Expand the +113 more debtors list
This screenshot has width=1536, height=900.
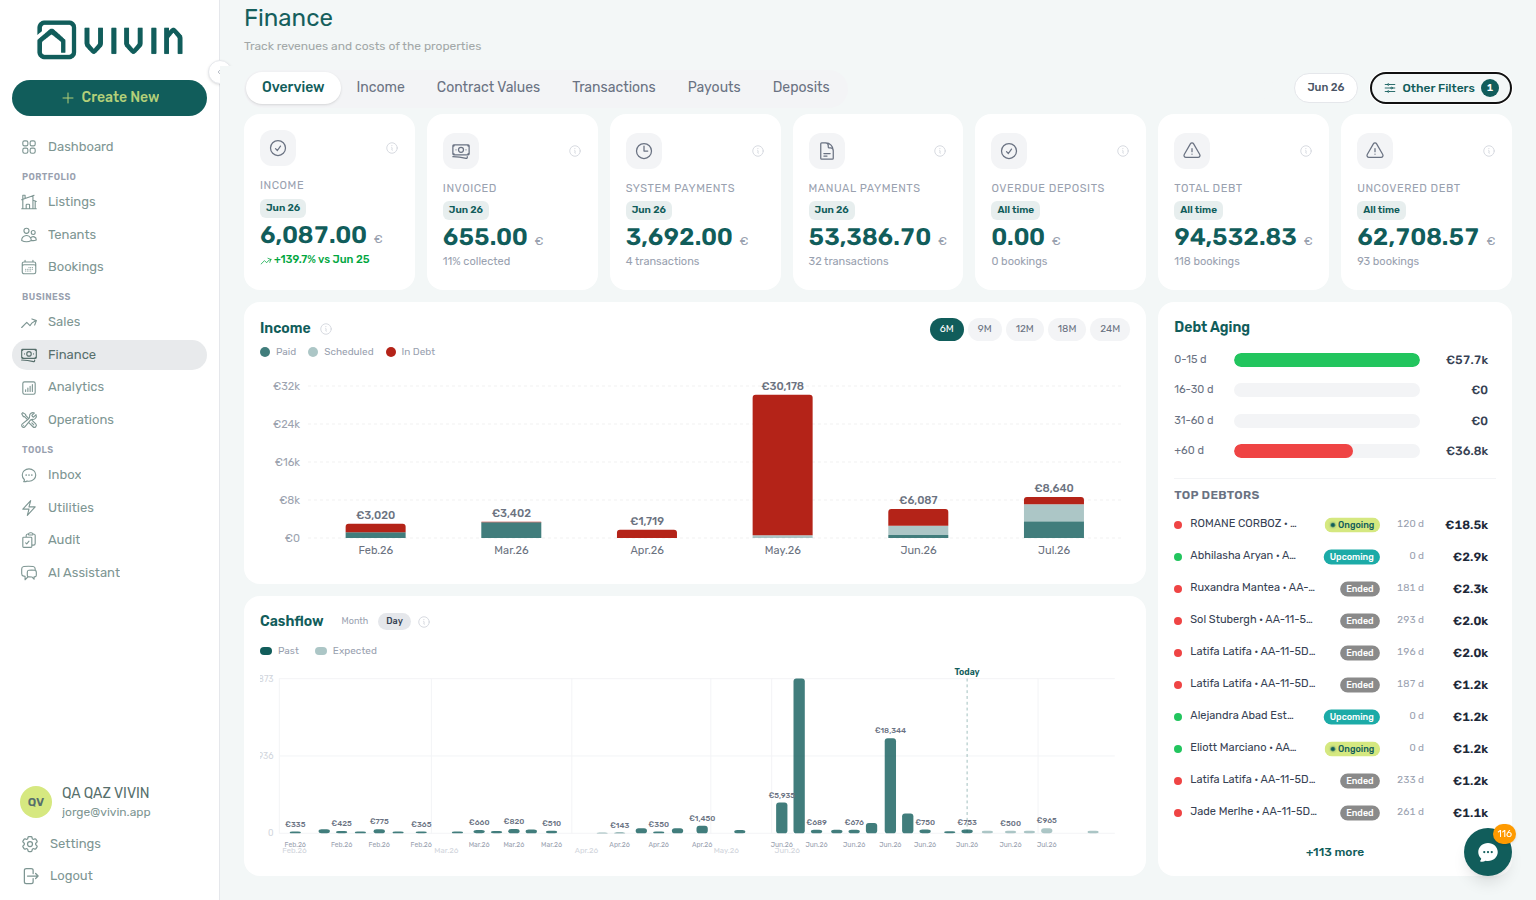(x=1335, y=852)
